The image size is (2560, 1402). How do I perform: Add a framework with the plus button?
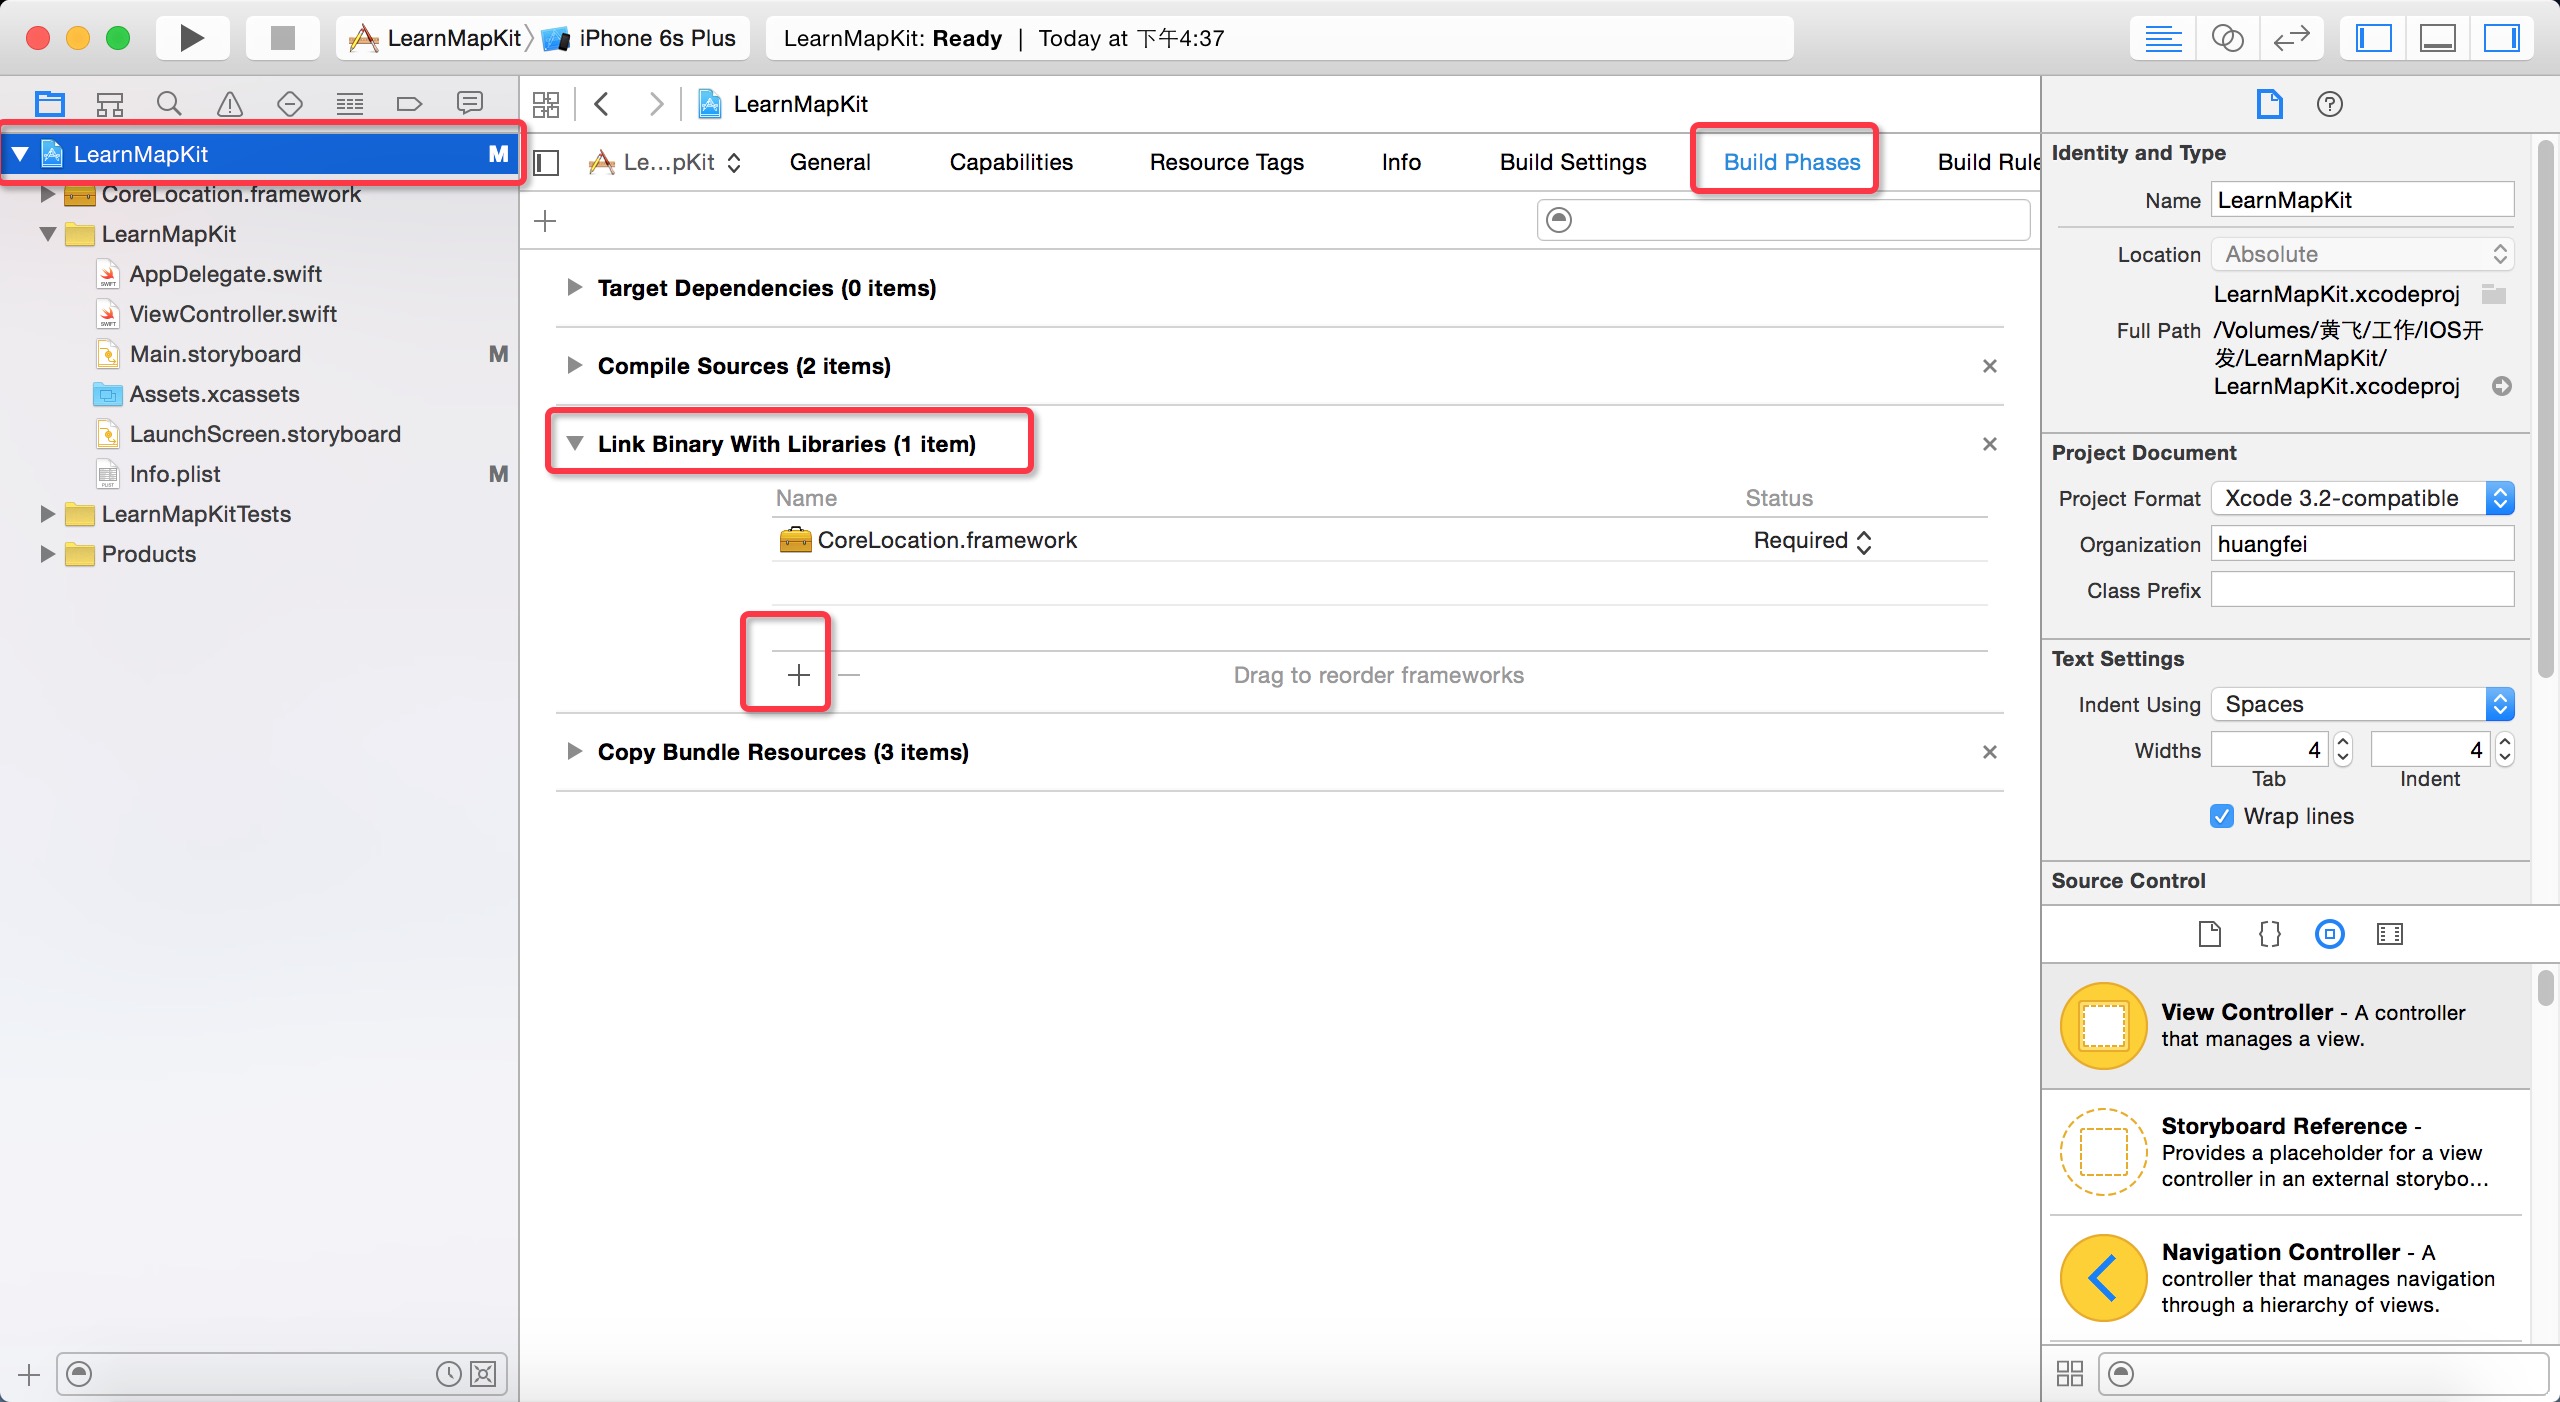(798, 675)
